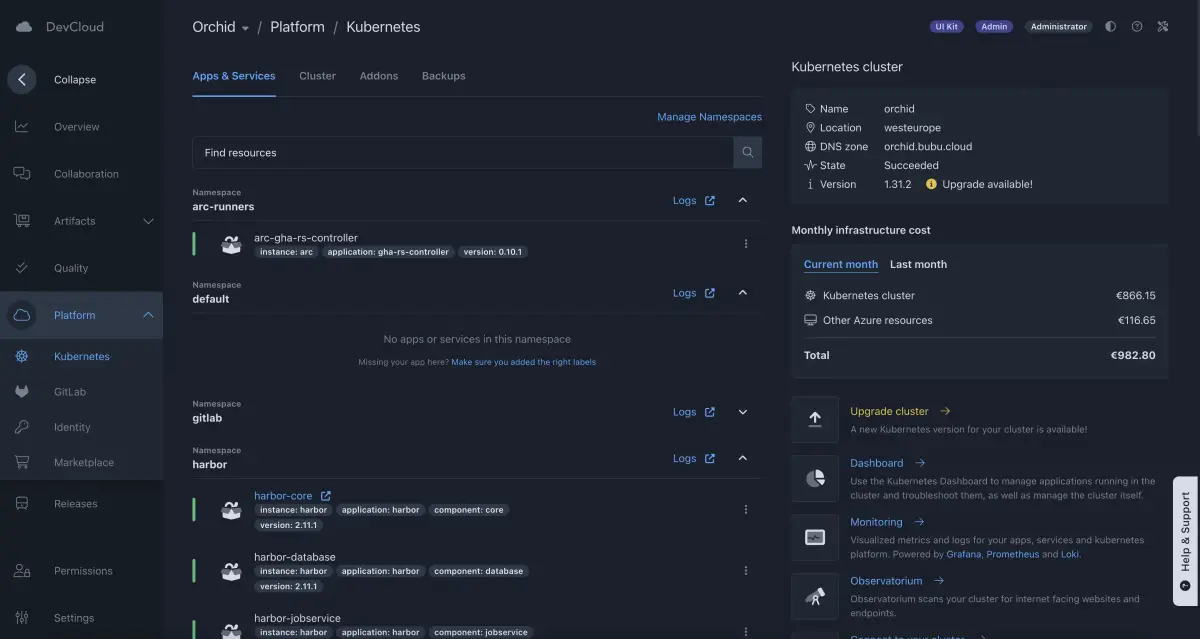
Task: Open the harbor-core link
Action: coord(283,496)
